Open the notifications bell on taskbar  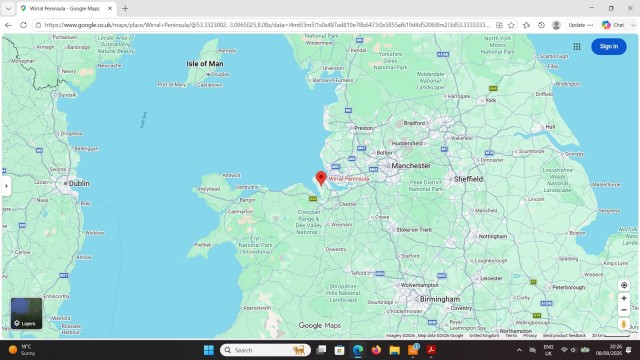point(629,350)
